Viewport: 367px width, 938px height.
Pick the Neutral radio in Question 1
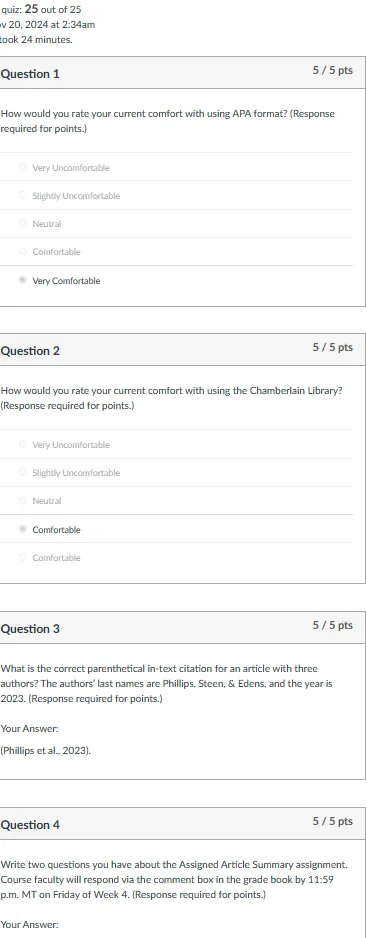(x=23, y=224)
